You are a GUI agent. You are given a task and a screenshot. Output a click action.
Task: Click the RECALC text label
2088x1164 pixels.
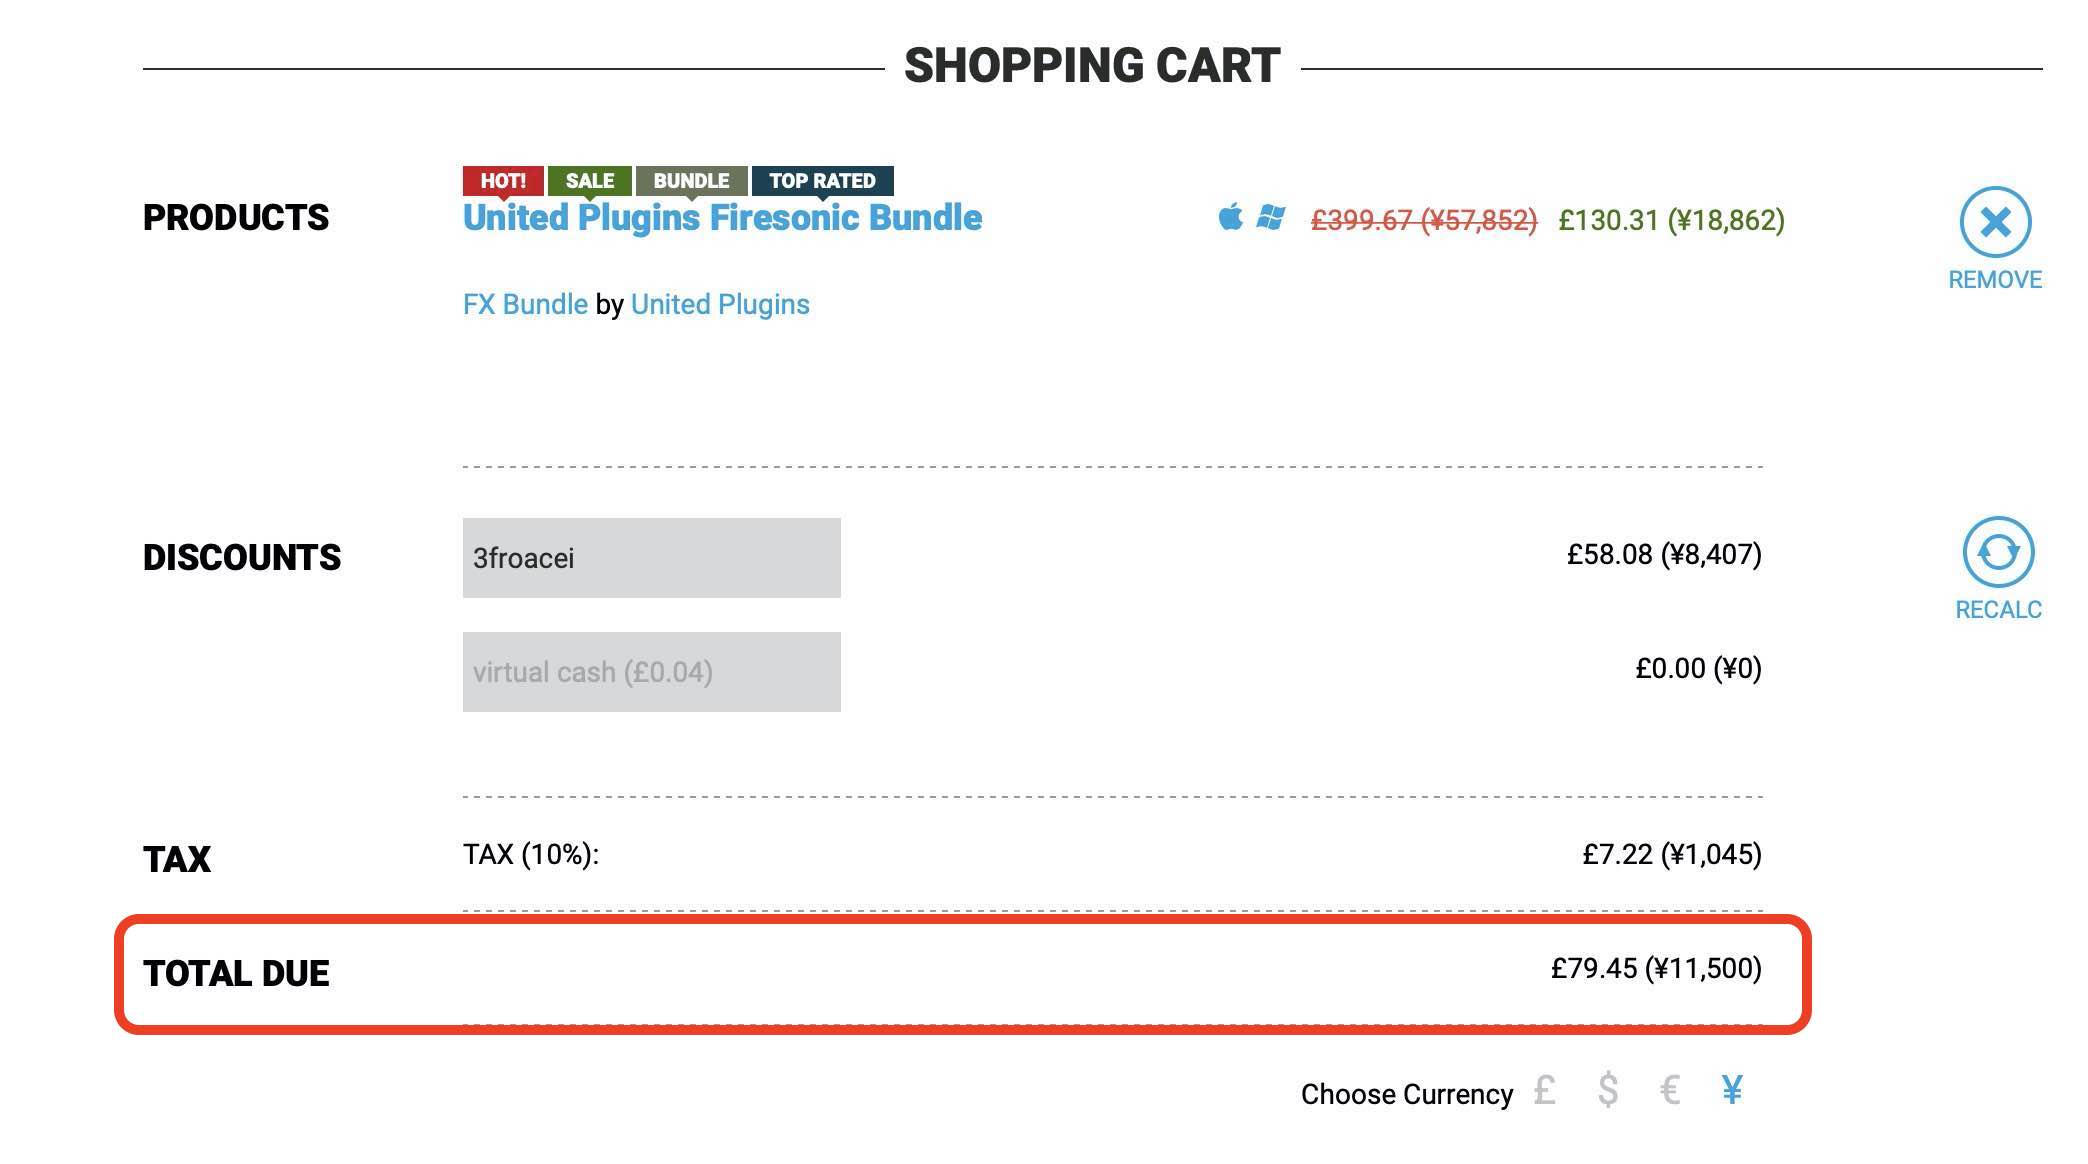pos(1998,610)
